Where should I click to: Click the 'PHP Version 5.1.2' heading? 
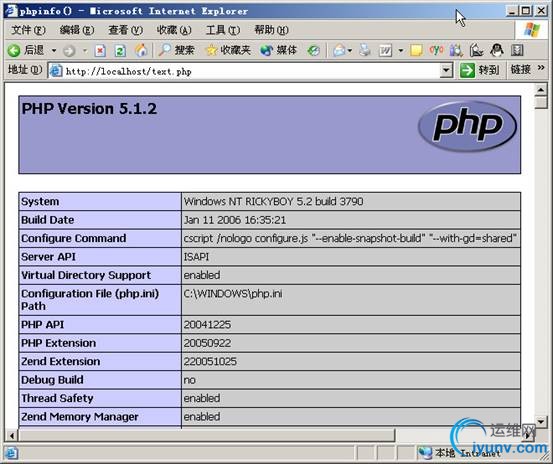pos(89,109)
